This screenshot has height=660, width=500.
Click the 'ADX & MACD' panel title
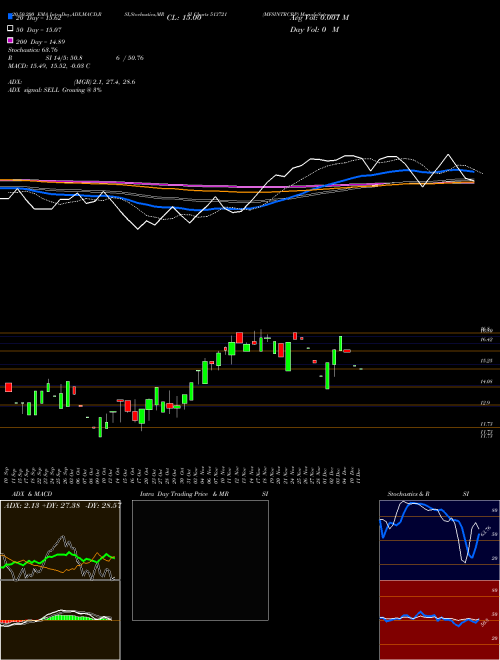pyautogui.click(x=32, y=494)
